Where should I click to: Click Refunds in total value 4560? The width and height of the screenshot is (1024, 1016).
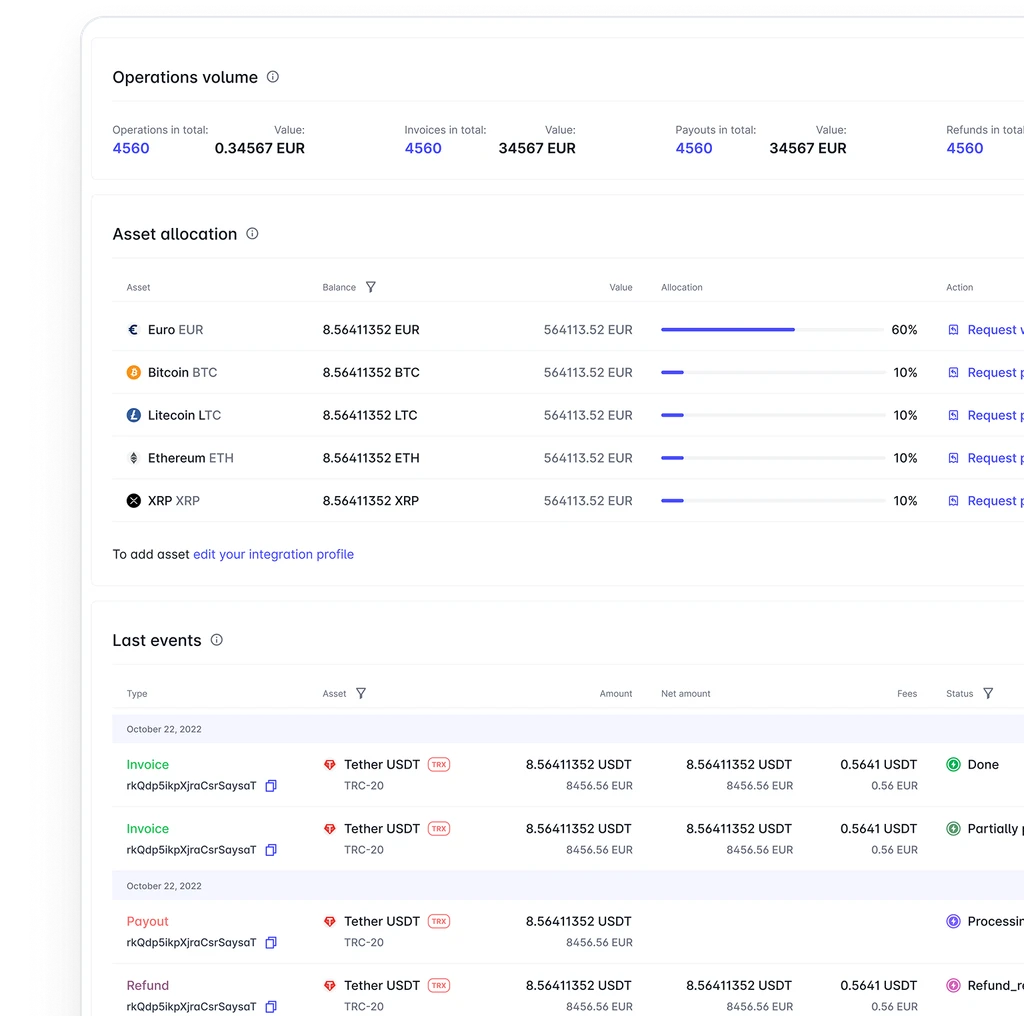point(965,148)
